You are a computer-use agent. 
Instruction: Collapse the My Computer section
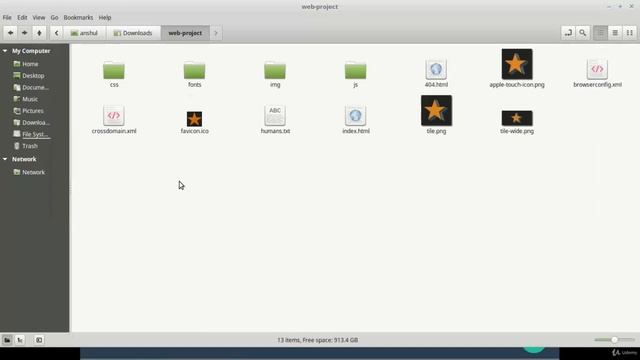coord(5,51)
